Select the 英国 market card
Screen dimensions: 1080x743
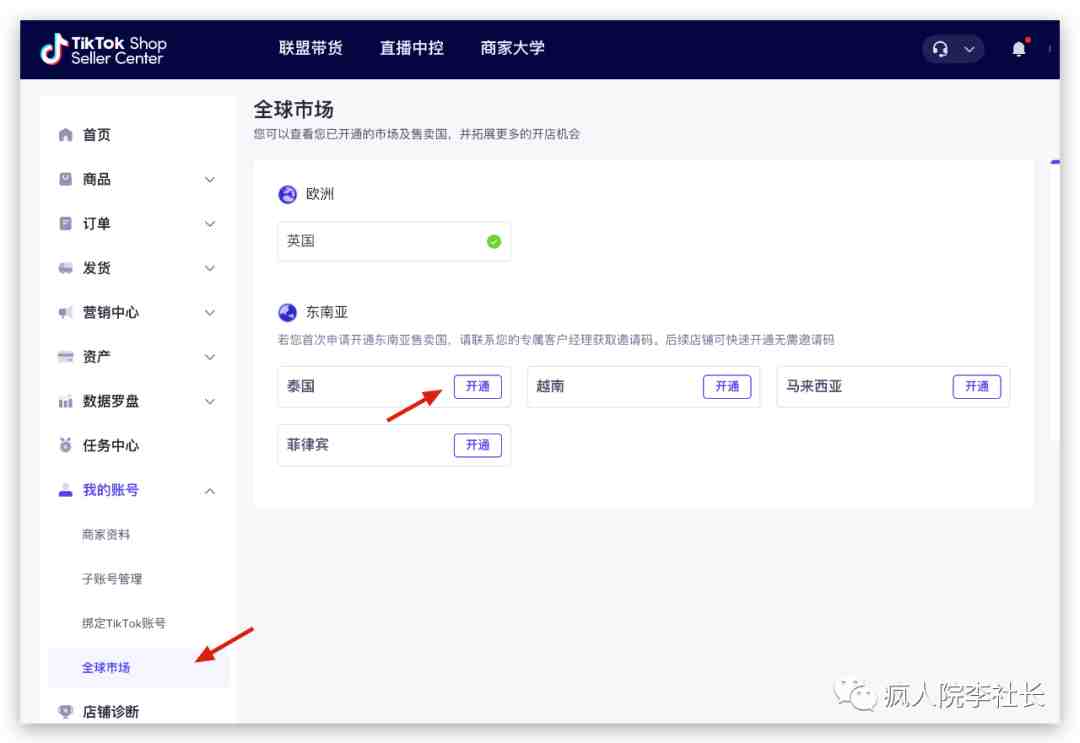[x=394, y=241]
